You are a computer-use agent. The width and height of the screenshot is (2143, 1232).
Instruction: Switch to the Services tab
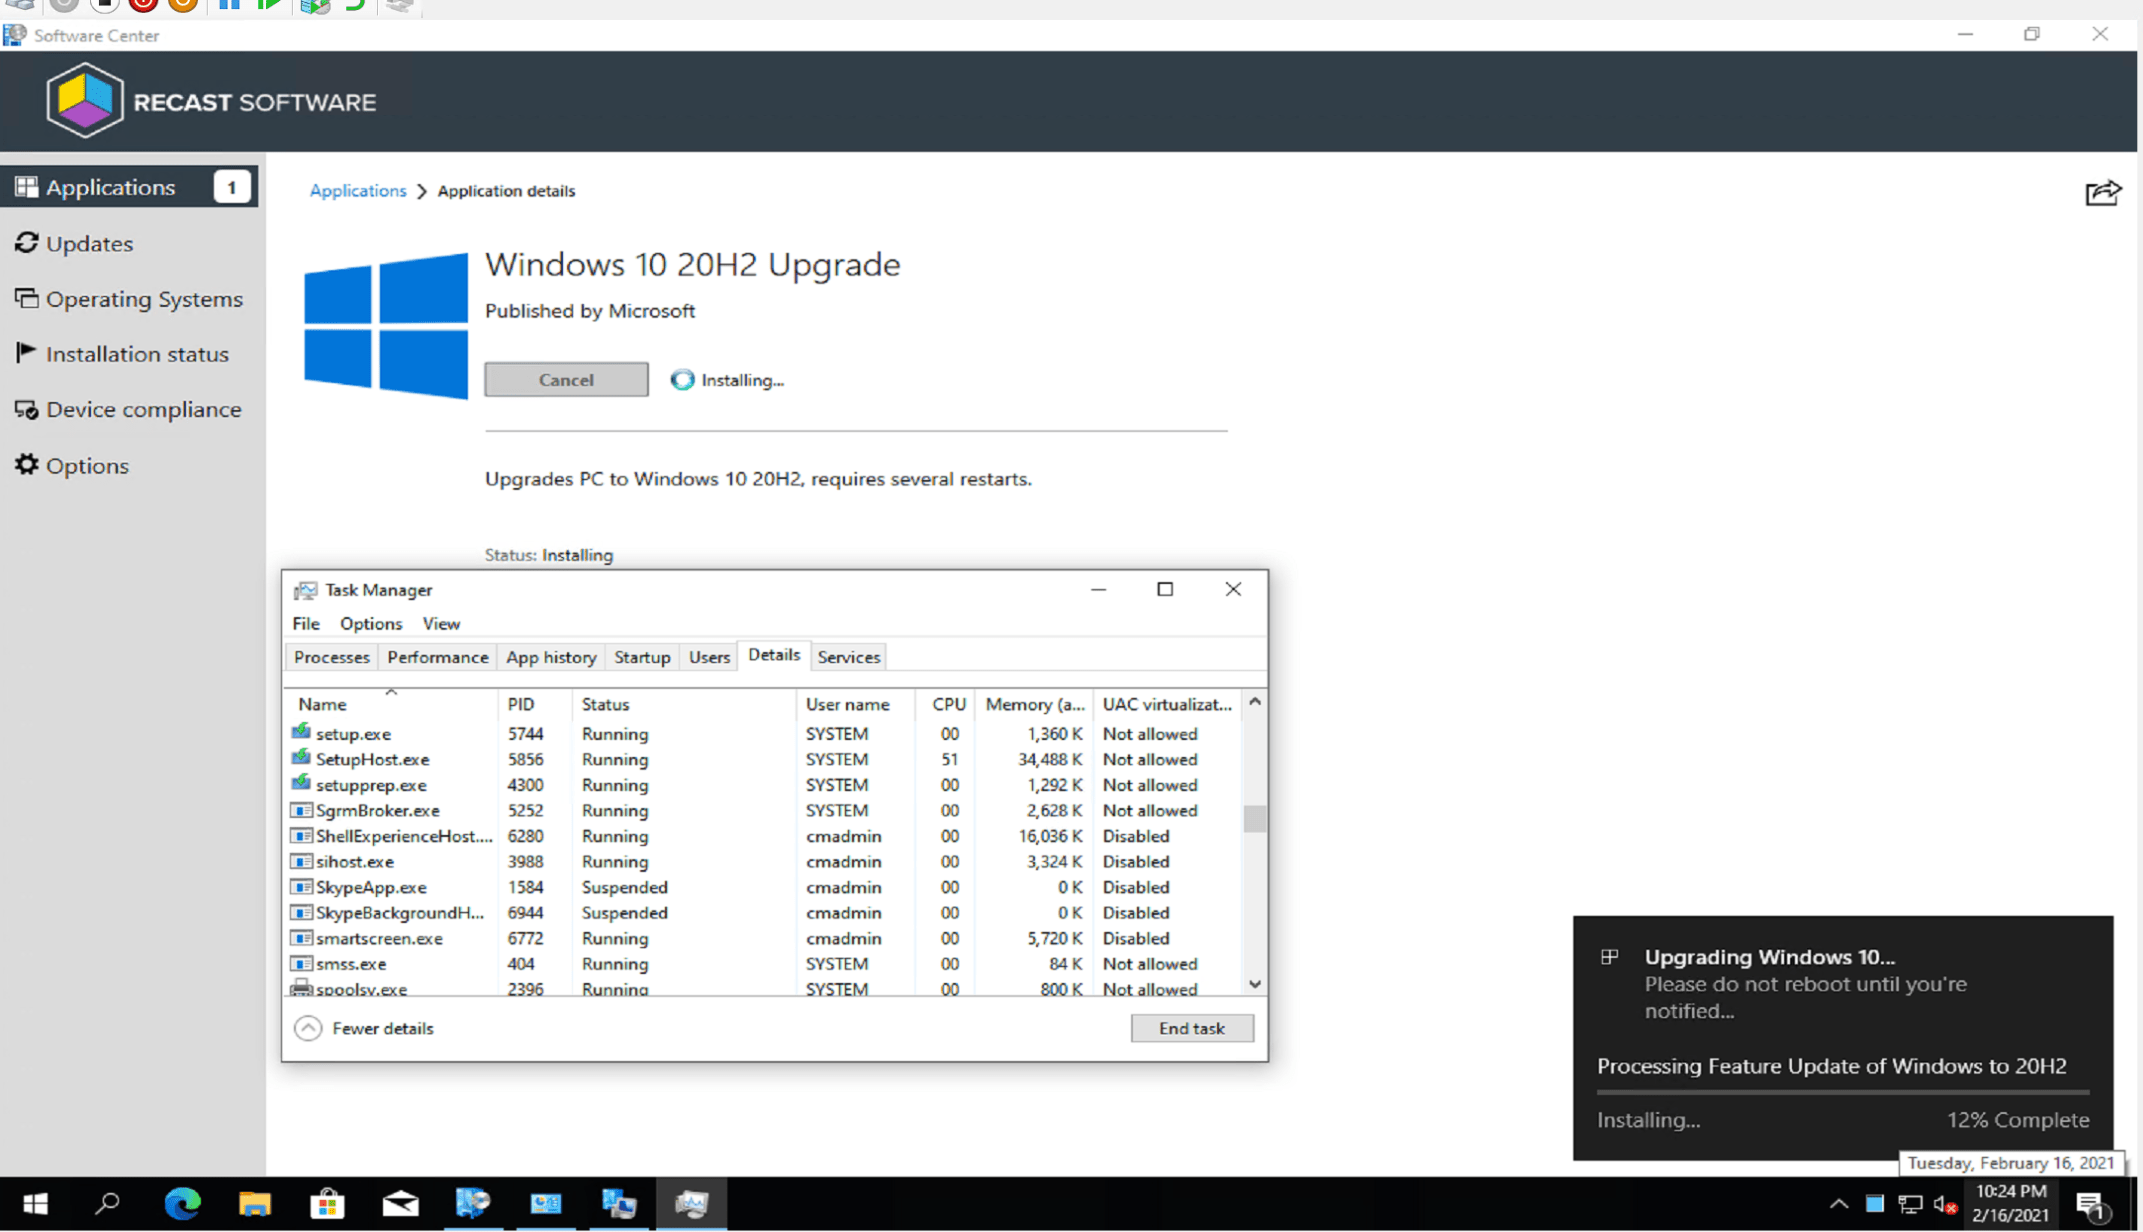(848, 657)
